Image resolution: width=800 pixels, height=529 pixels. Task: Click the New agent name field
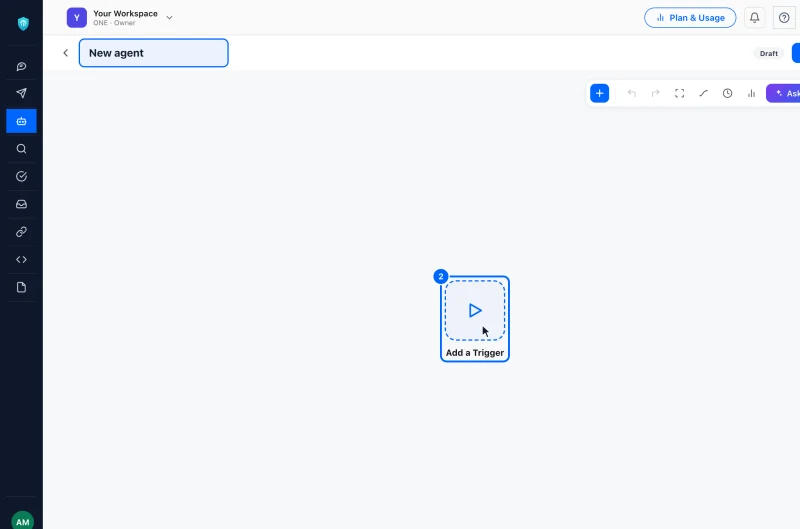[x=154, y=53]
